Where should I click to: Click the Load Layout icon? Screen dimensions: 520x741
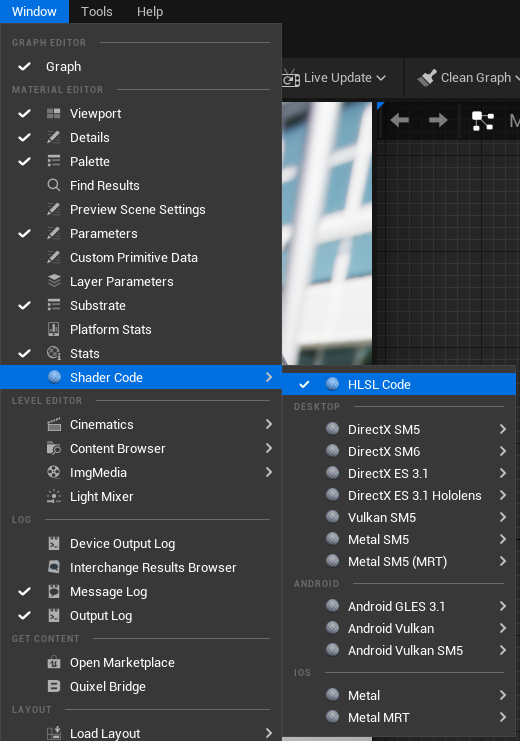tap(54, 733)
